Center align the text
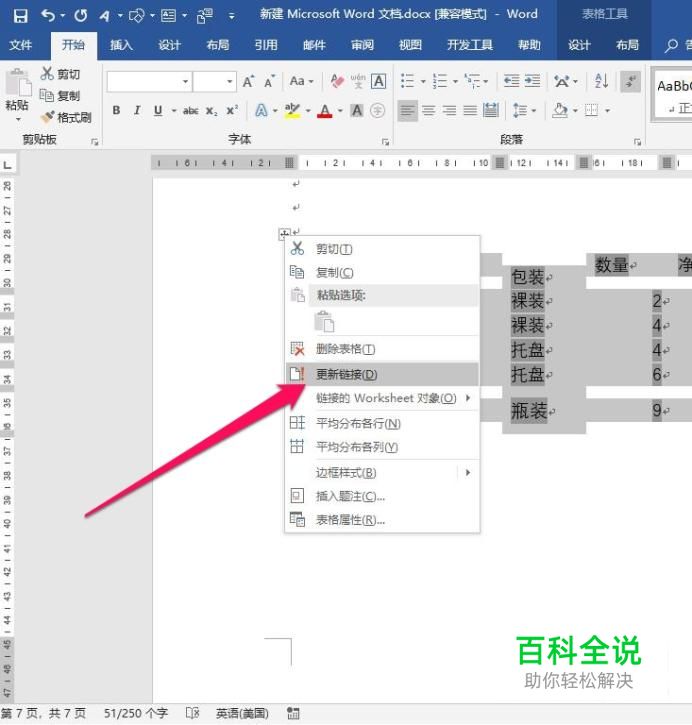Screen dimensions: 692x725 [429, 111]
